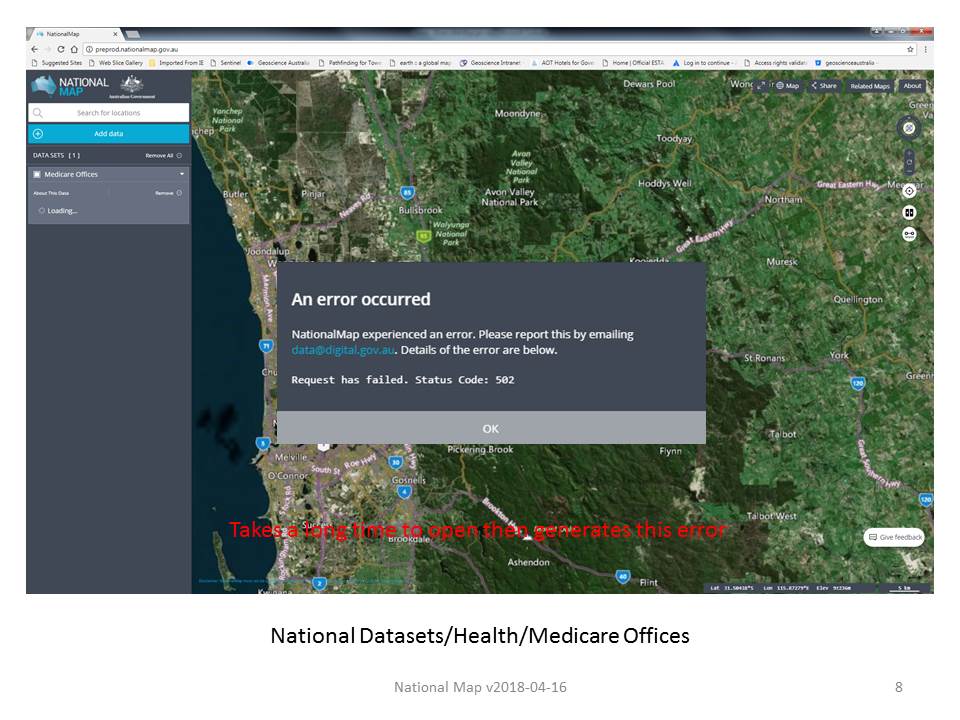
Task: Click the Toodyay map label
Action: point(674,138)
